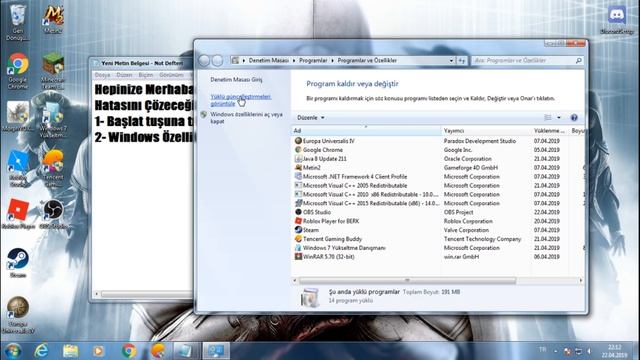640x360 pixels.
Task: Click the refresh button next to address bar
Action: [x=462, y=60]
